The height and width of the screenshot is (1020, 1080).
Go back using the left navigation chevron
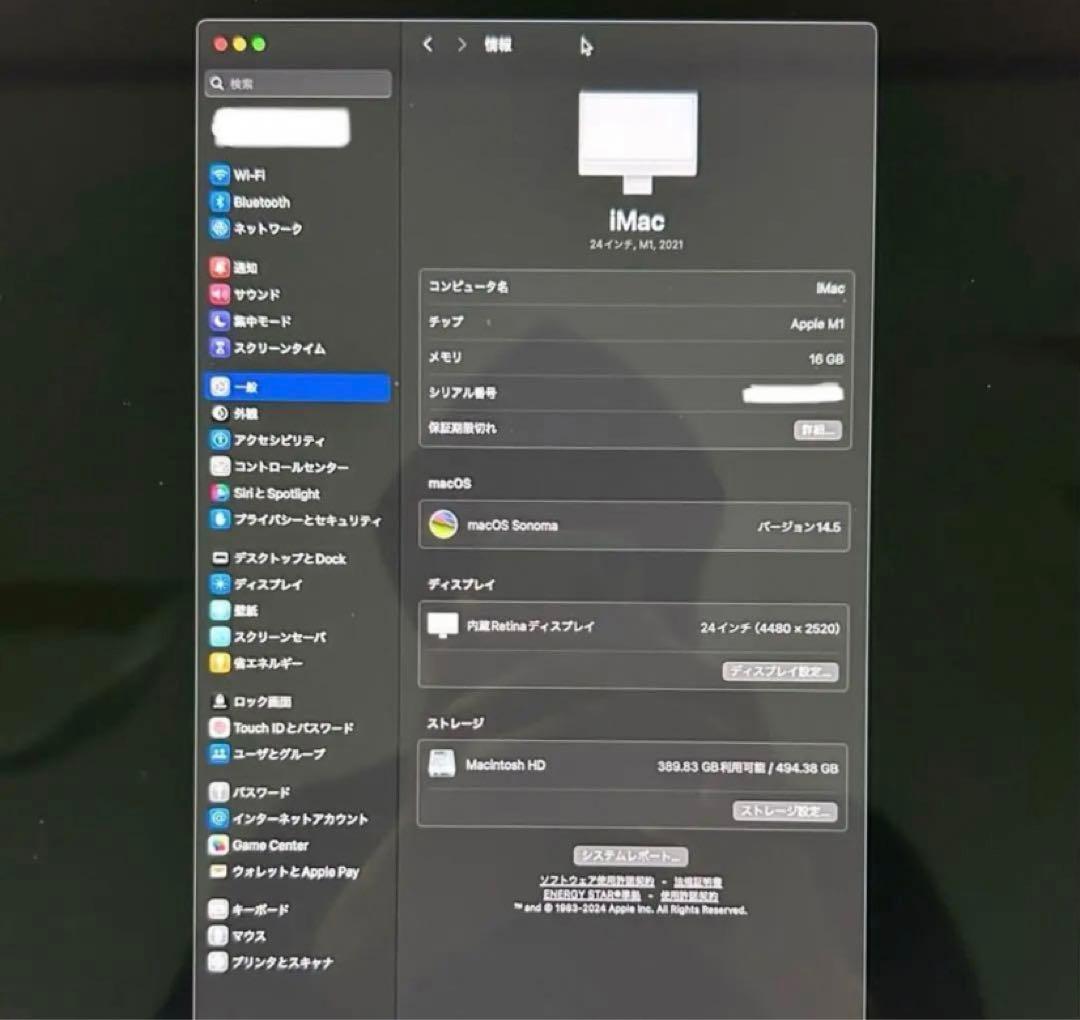[428, 45]
